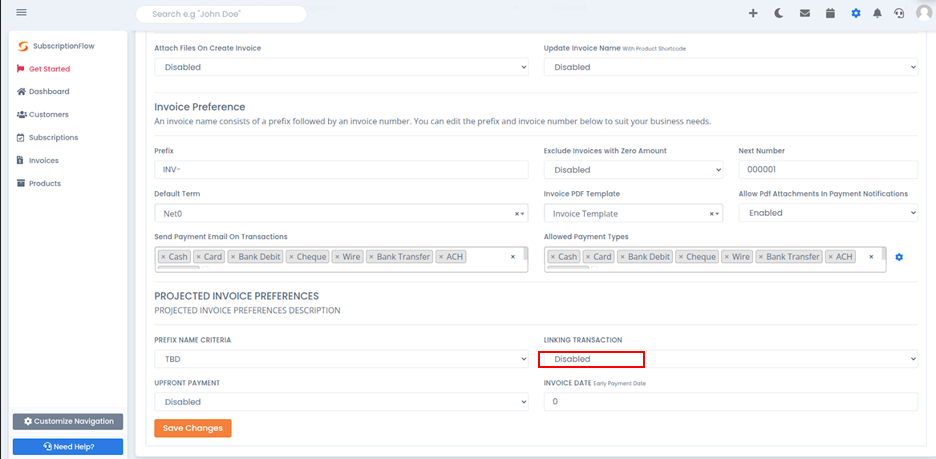The image size is (936, 459).
Task: Toggle dark mode moon icon
Action: (778, 13)
